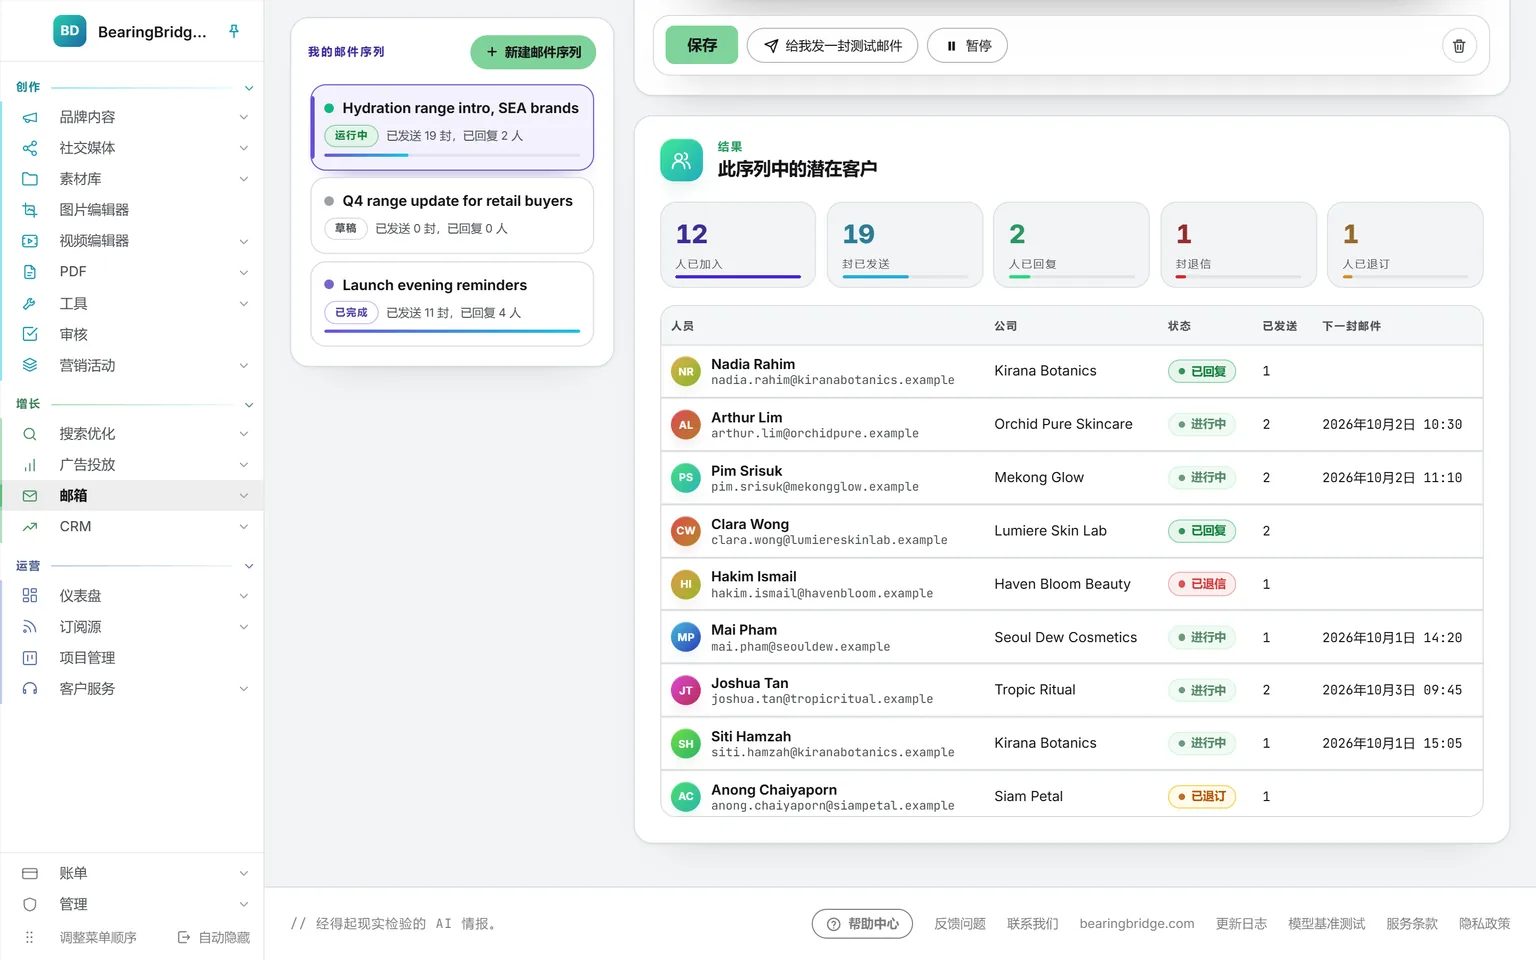Expand the 订阅源 submenu chevron

coord(244,627)
